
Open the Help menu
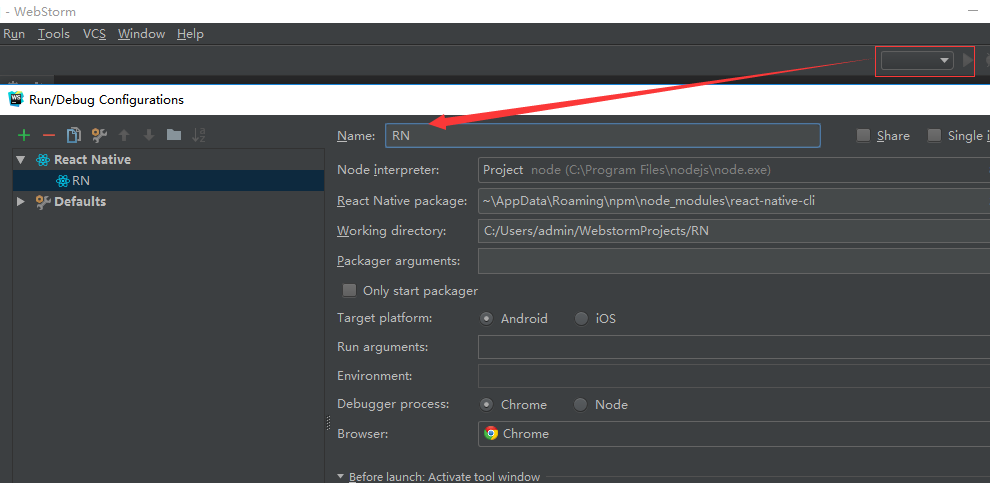[x=190, y=34]
